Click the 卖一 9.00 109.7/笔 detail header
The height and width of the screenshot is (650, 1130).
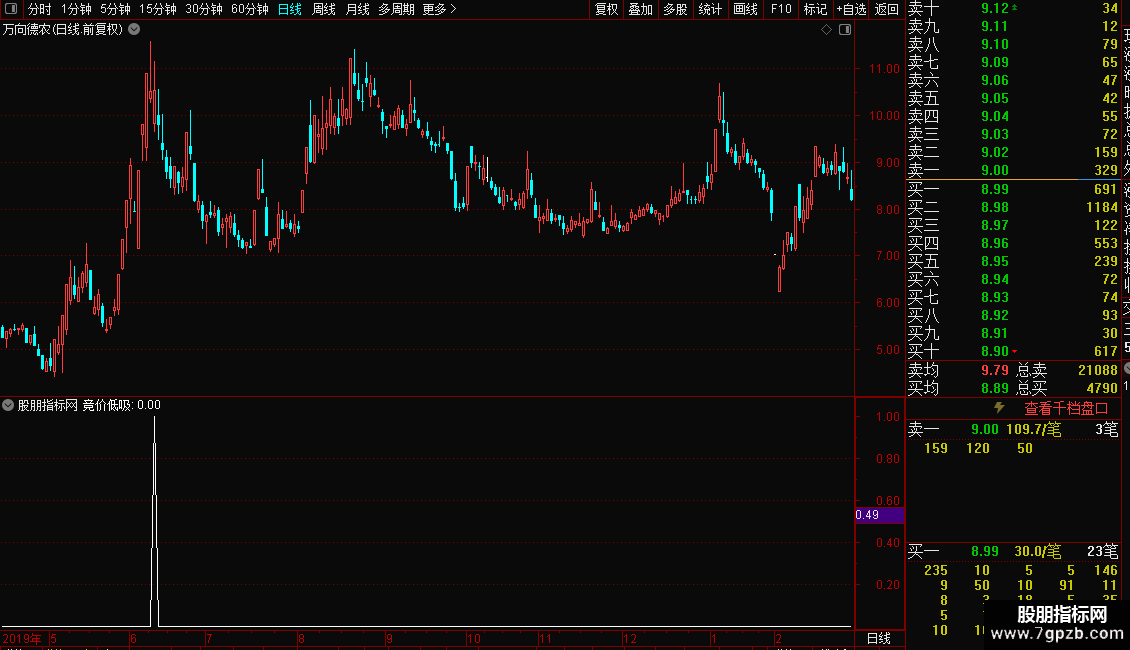(1013, 429)
